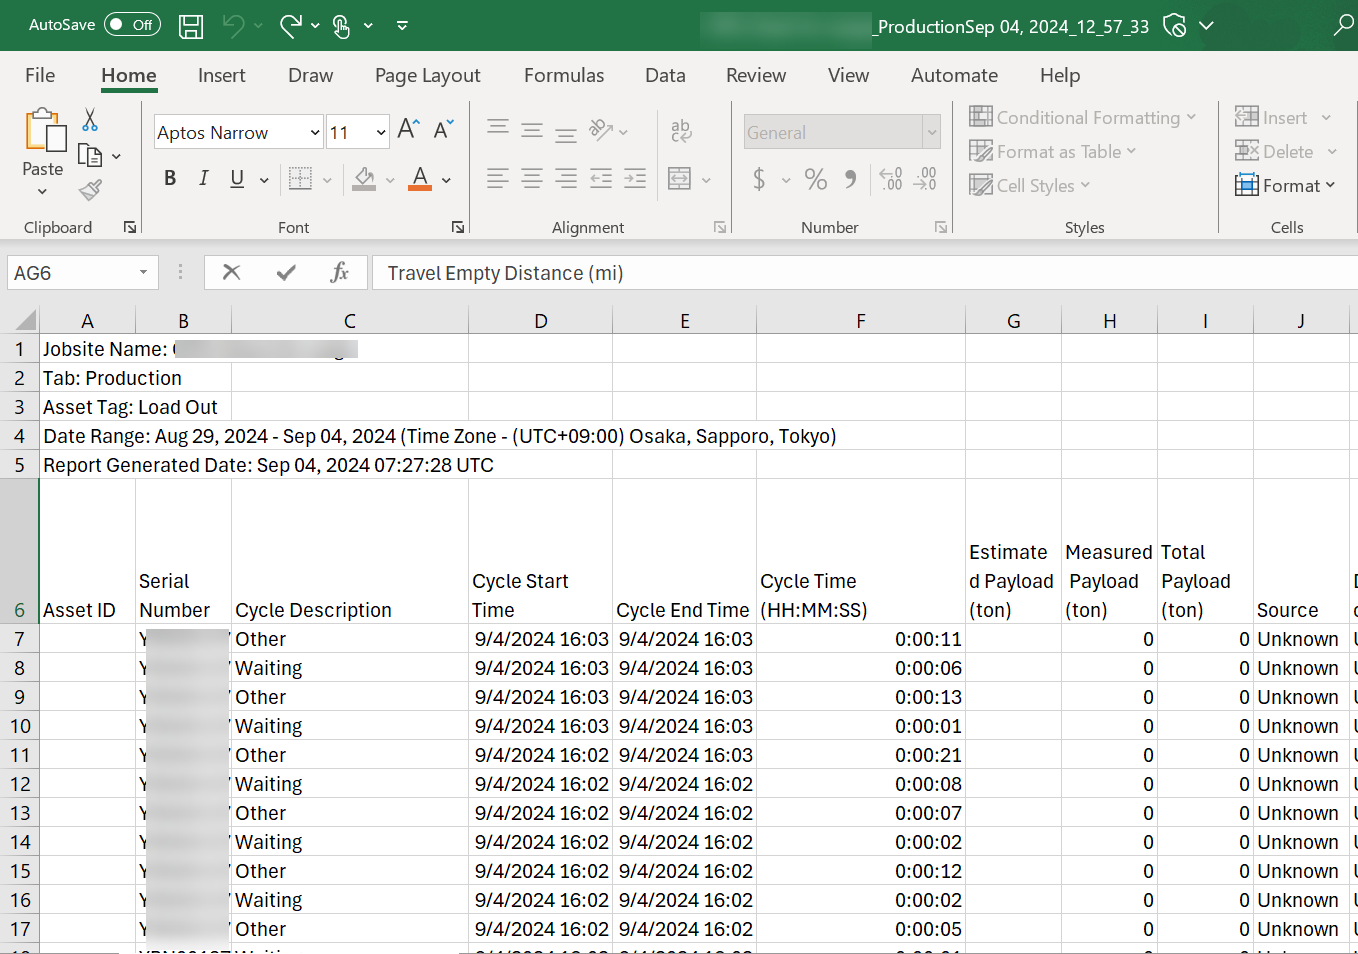
Task: Apply the red font color swatch
Action: coord(421,179)
